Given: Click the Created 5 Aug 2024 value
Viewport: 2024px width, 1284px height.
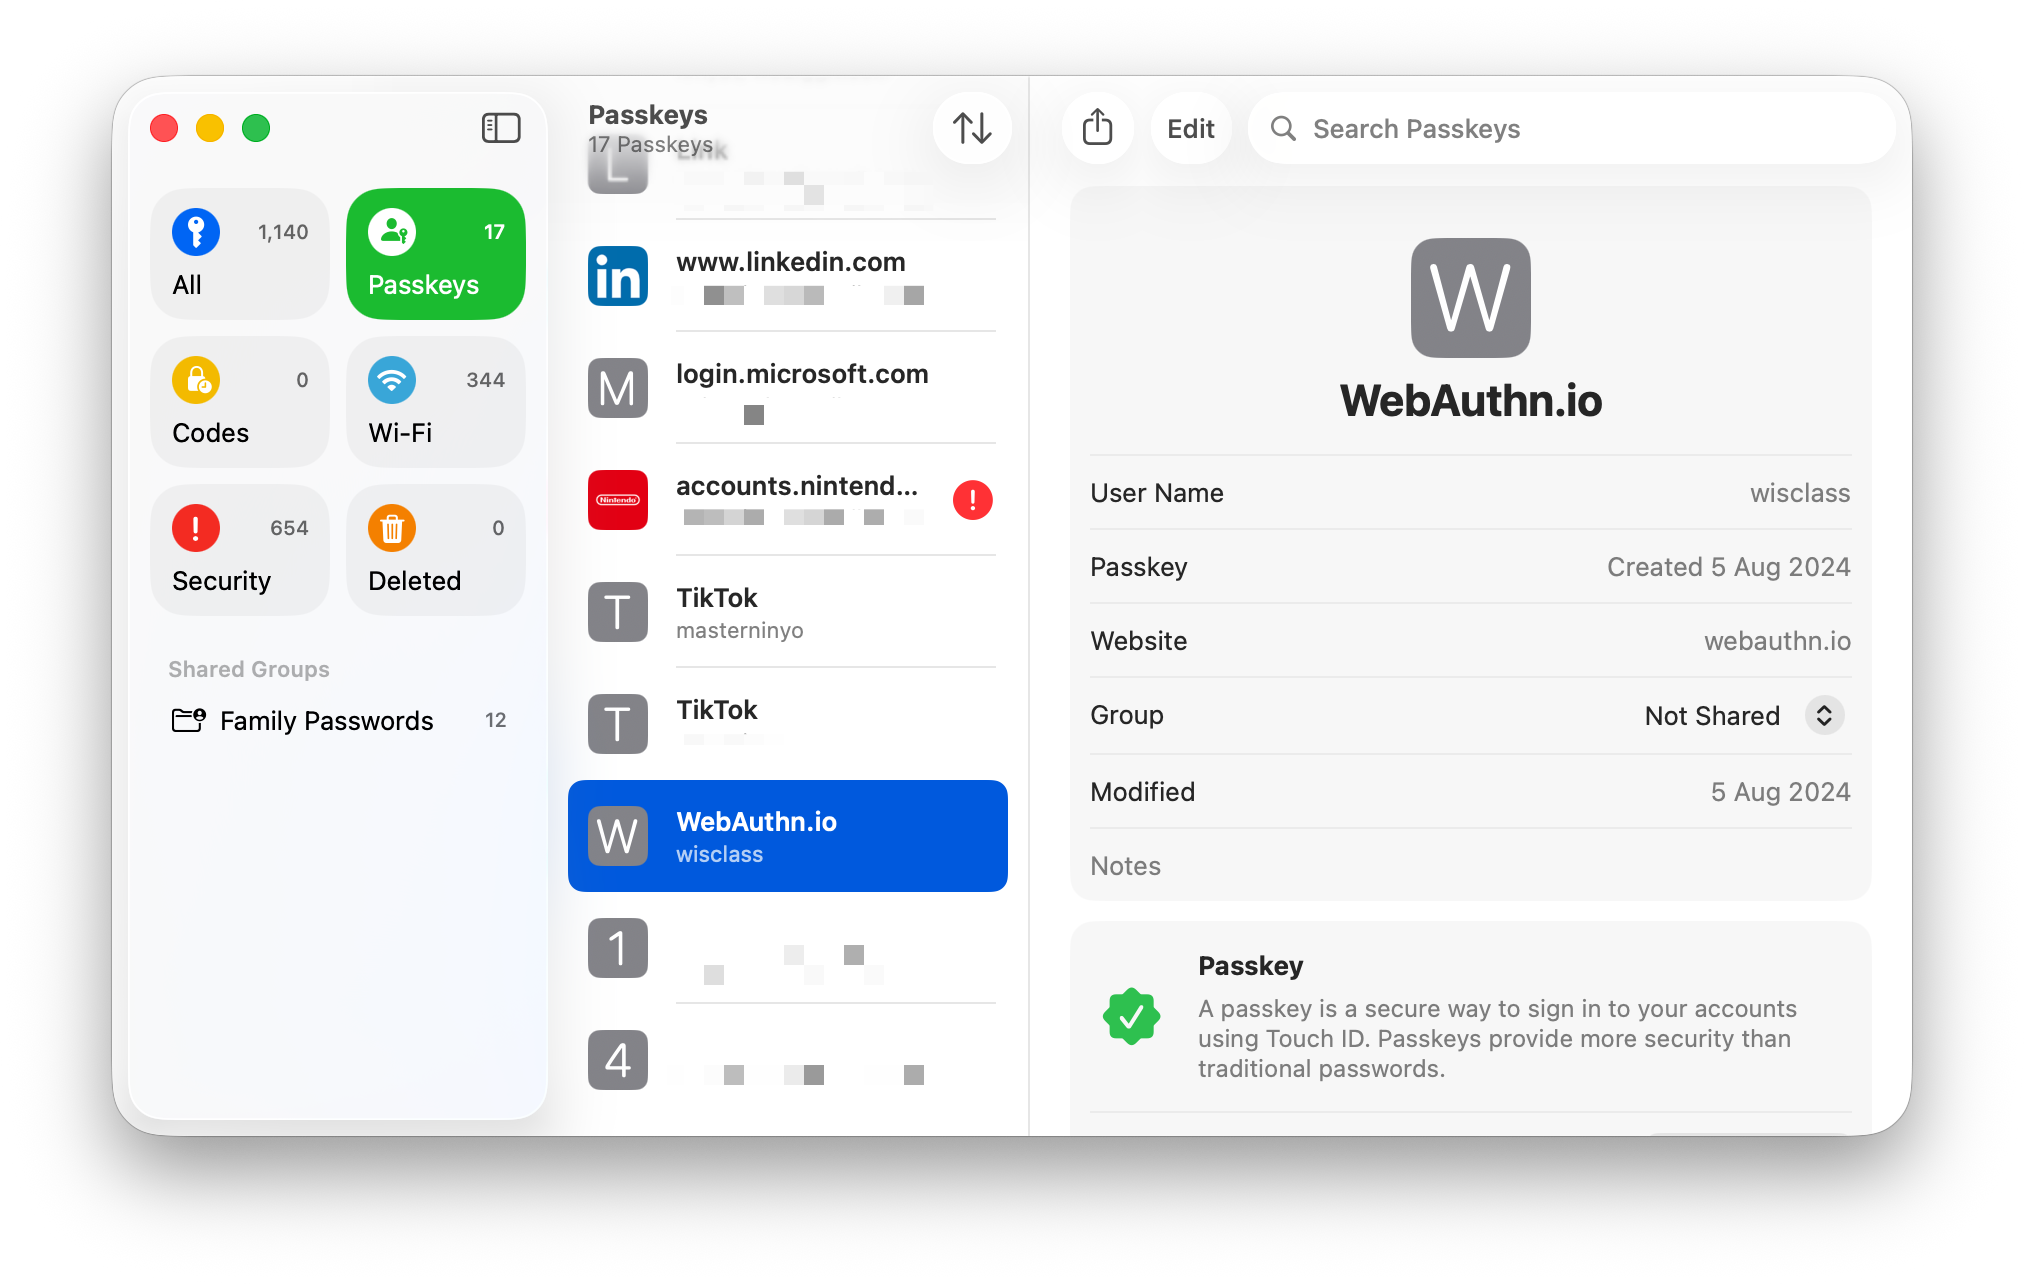Looking at the screenshot, I should [x=1728, y=567].
